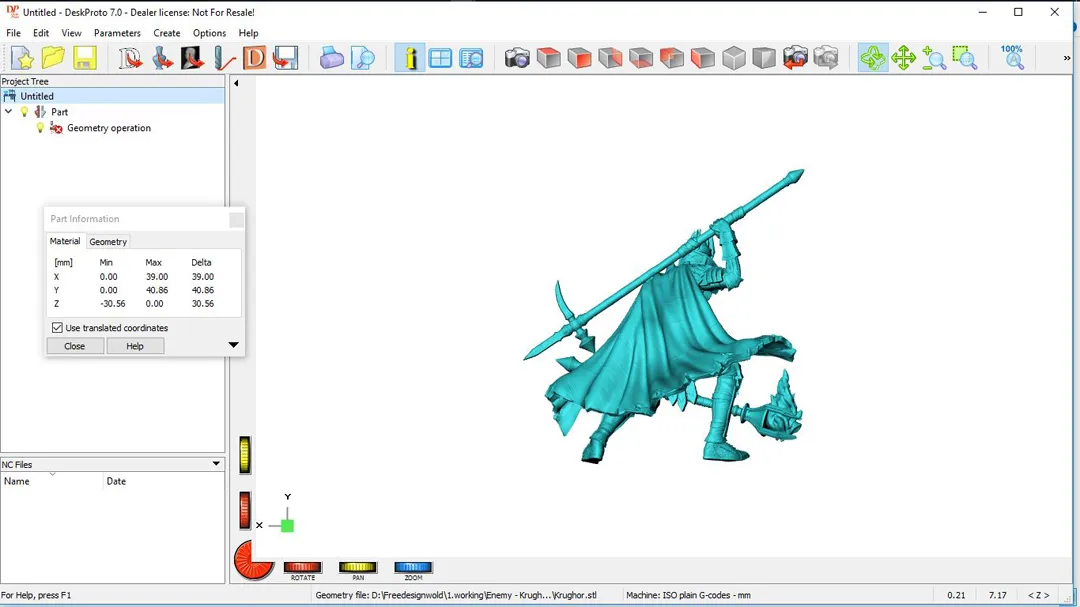Activate the green four-arrow pan tool
This screenshot has height=607, width=1080.
coord(903,58)
